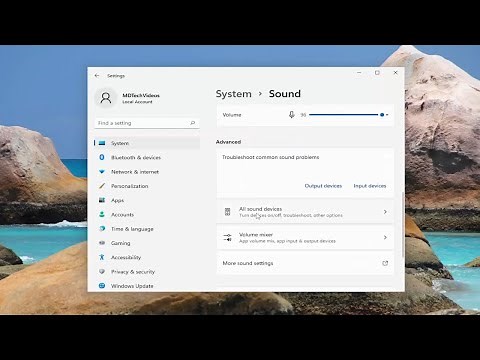Viewport: 480px width, 360px height.
Task: Open the Apps settings page
Action: pyautogui.click(x=147, y=200)
